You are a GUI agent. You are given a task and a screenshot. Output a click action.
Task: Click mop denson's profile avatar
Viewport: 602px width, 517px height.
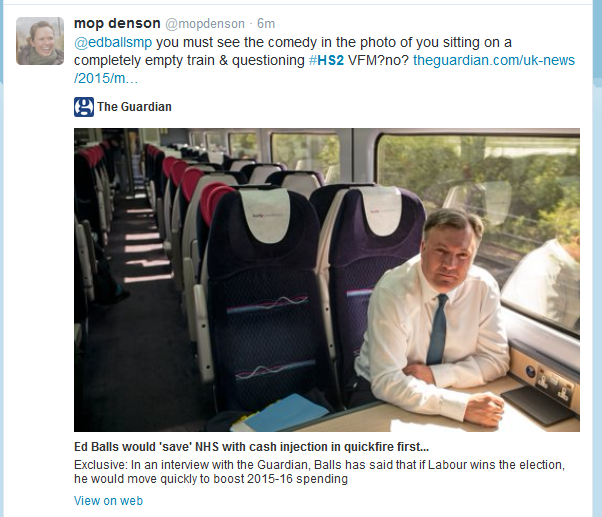[x=40, y=41]
